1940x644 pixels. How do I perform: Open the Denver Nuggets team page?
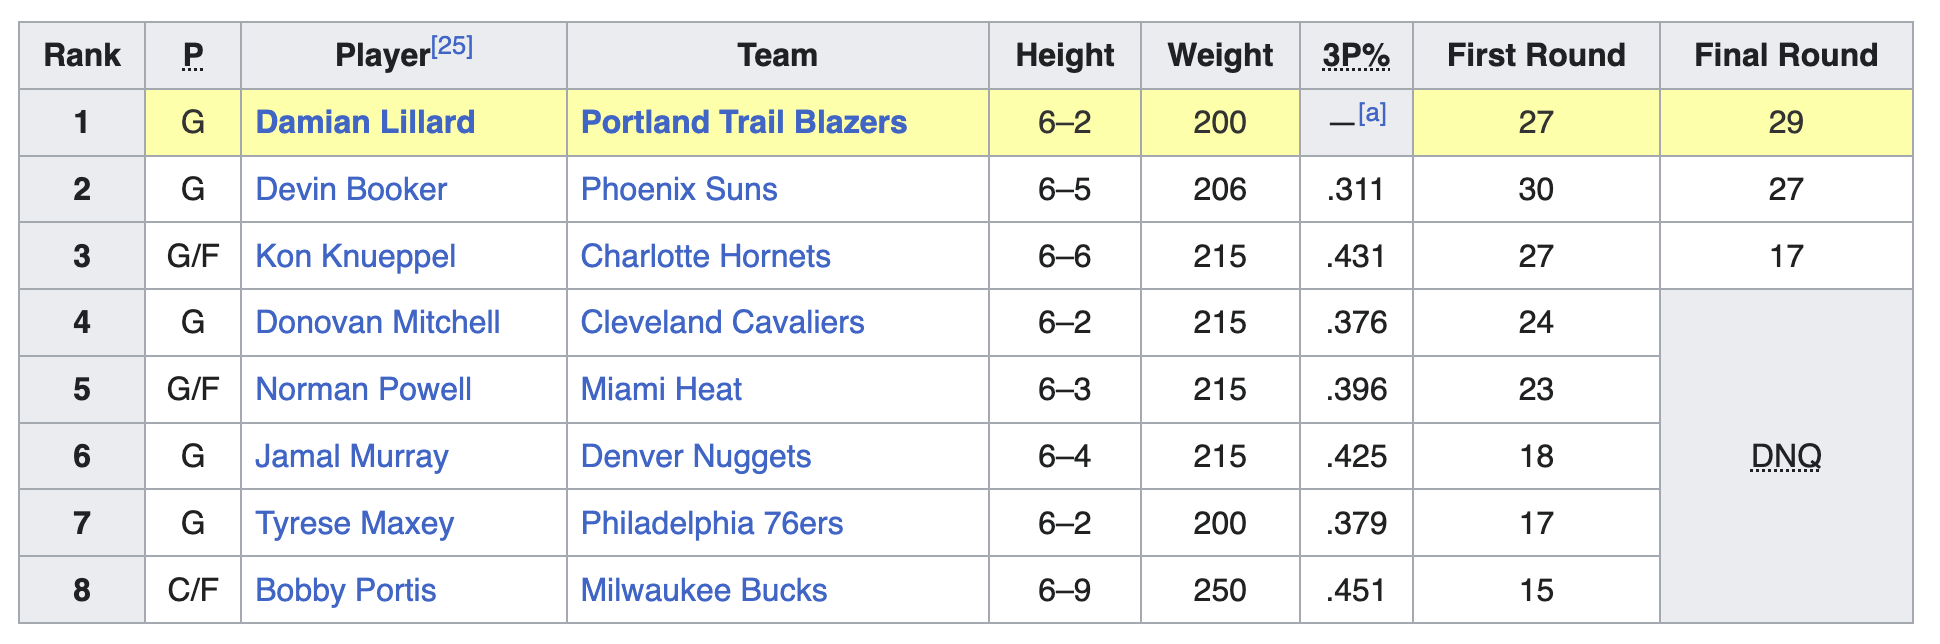(695, 456)
